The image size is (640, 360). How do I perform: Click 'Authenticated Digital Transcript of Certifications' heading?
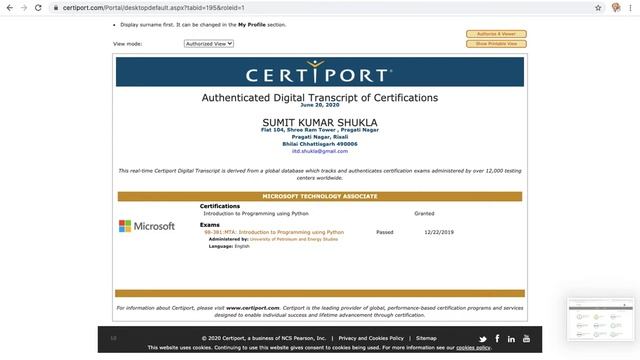[320, 98]
